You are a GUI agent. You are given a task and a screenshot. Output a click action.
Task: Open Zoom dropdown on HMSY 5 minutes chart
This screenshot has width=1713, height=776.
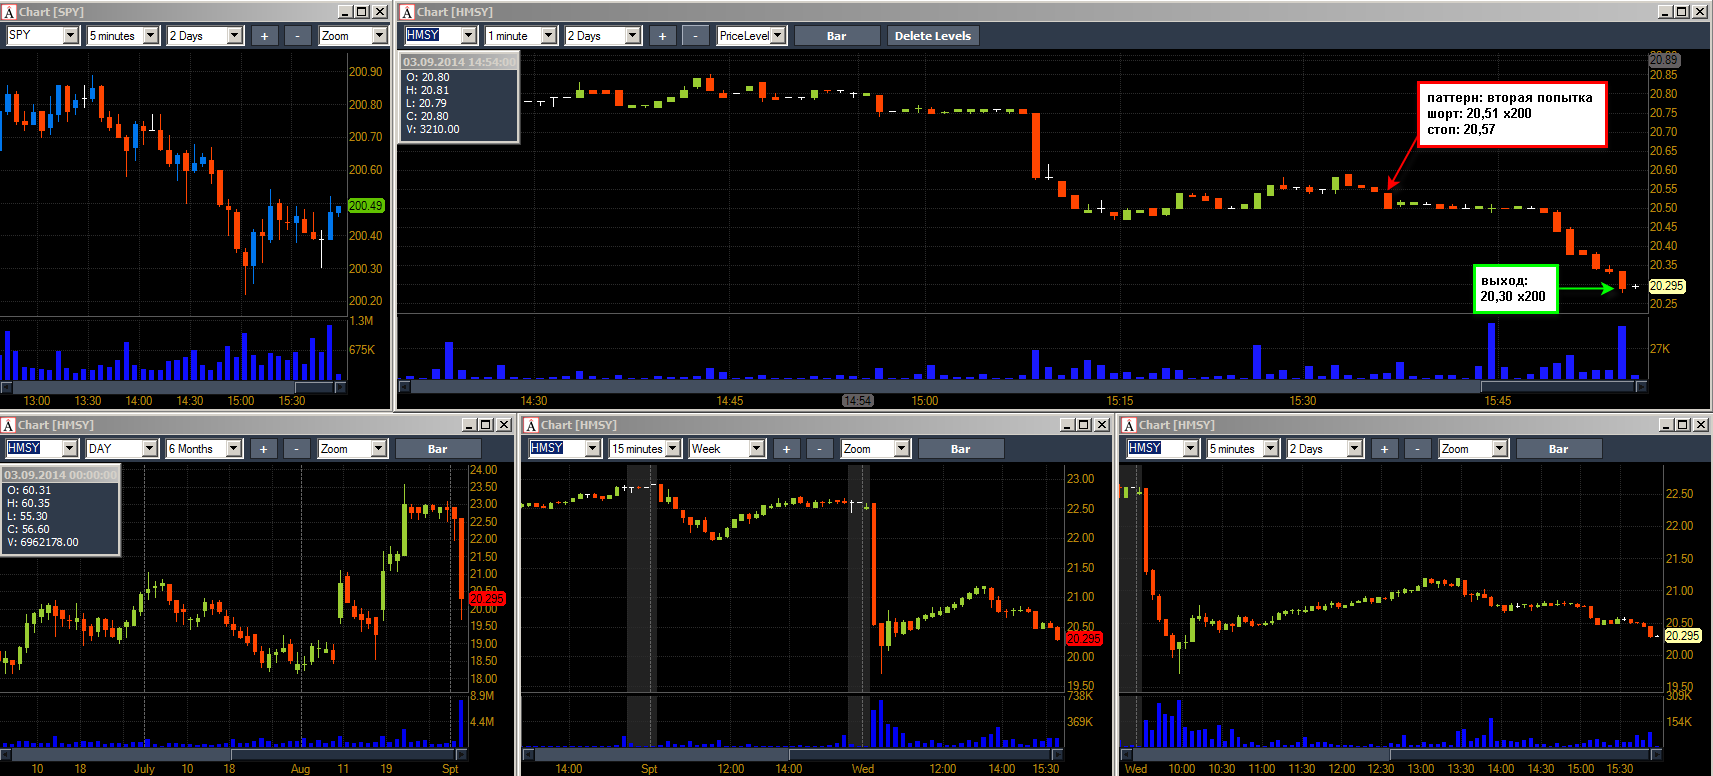1499,449
